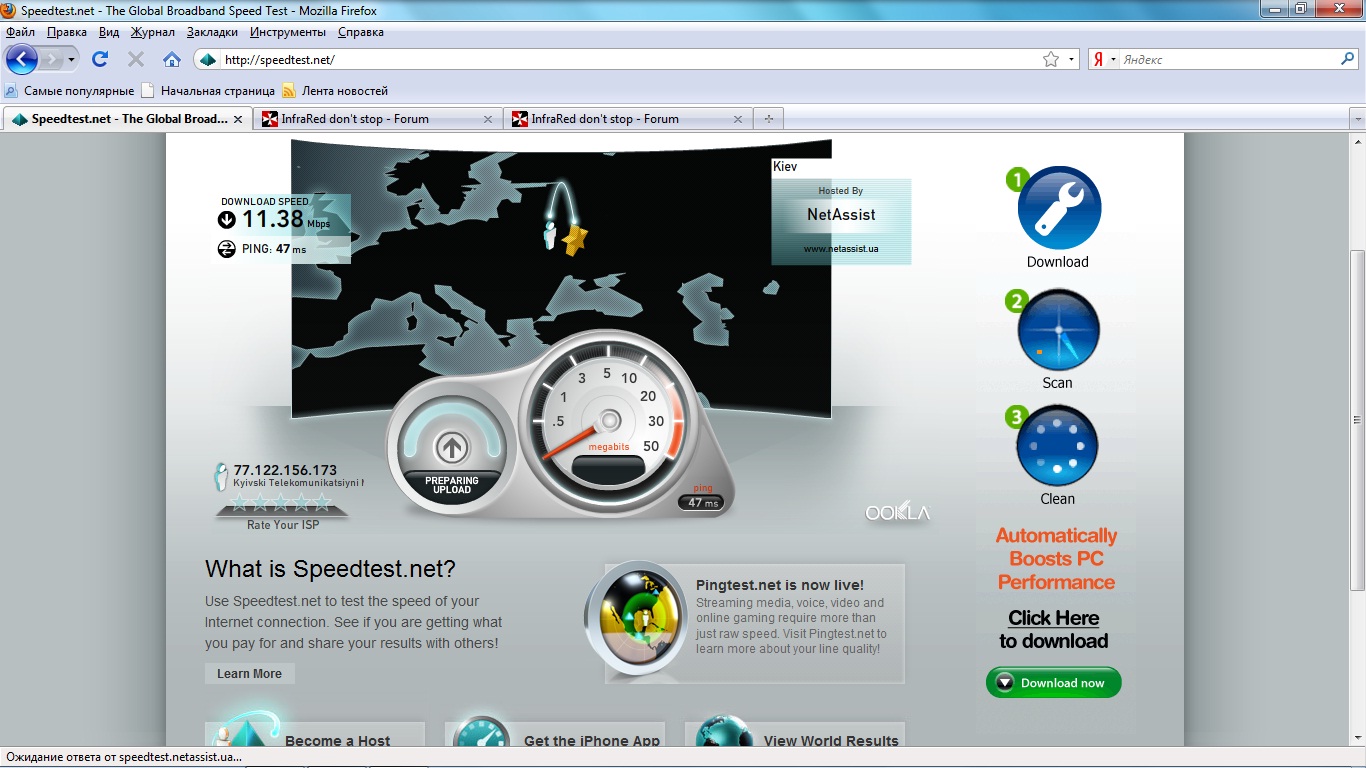Click the blue Clean icon

(1057, 446)
